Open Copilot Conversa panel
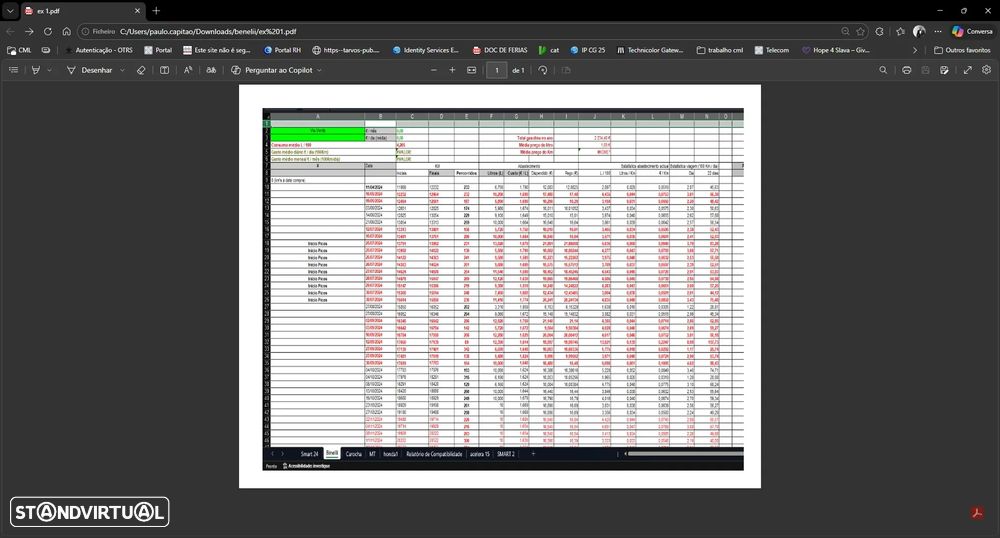The image size is (1000, 538). point(972,31)
